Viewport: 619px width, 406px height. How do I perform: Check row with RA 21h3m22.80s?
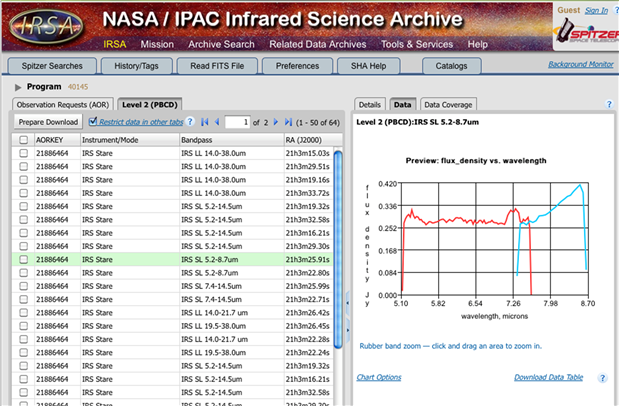(x=24, y=273)
